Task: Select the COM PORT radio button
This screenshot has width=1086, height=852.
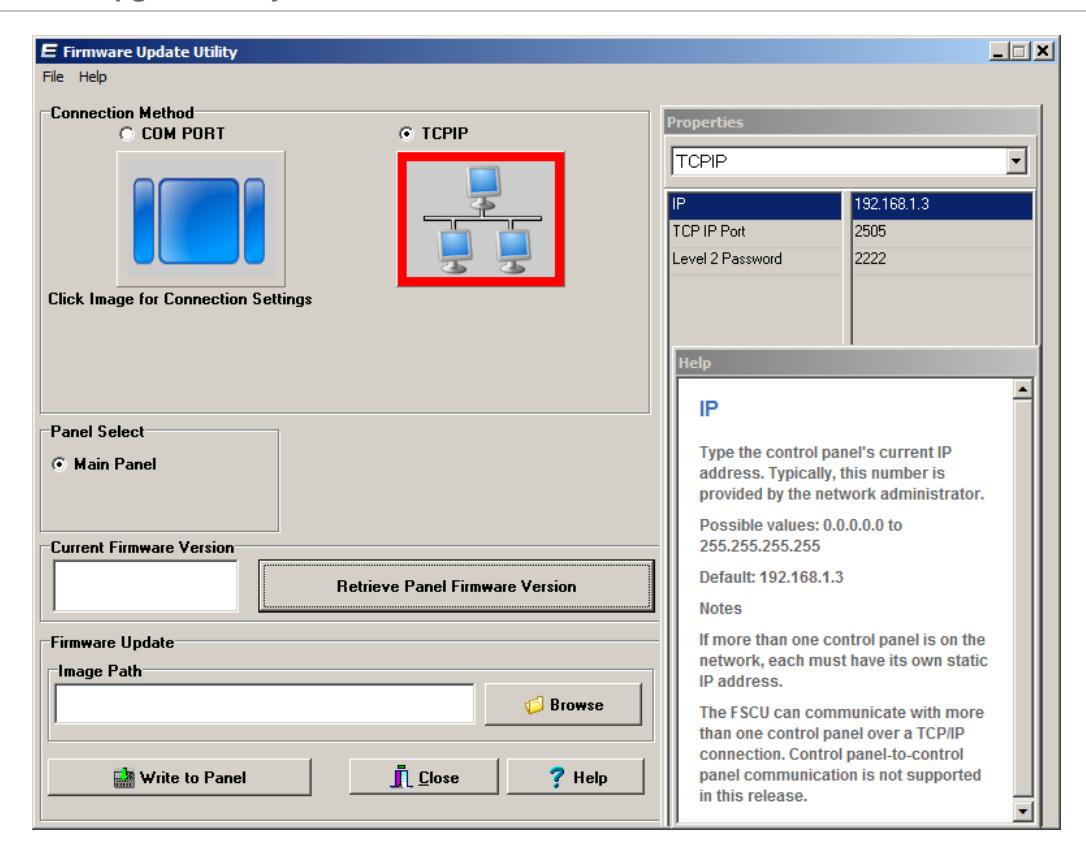Action: pos(126,134)
